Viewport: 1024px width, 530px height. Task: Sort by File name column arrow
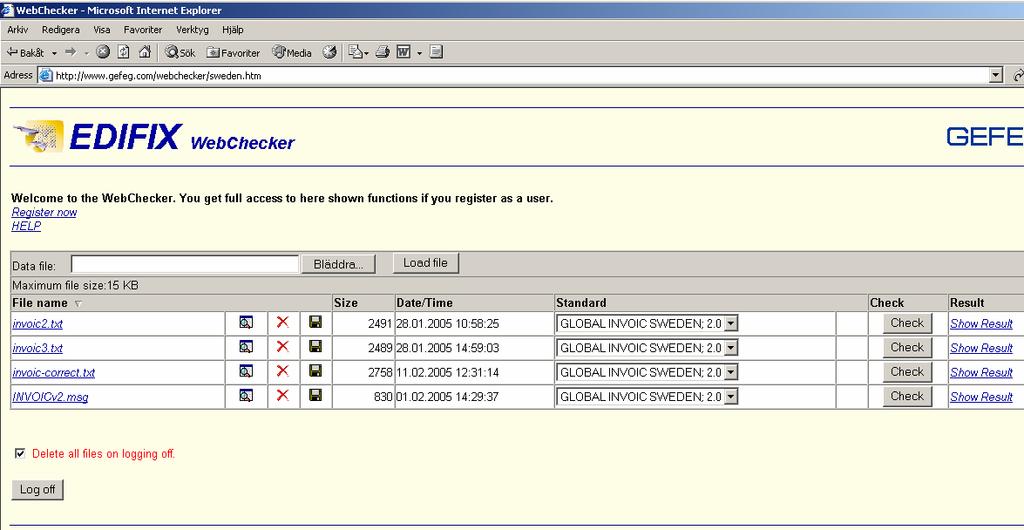coord(78,304)
